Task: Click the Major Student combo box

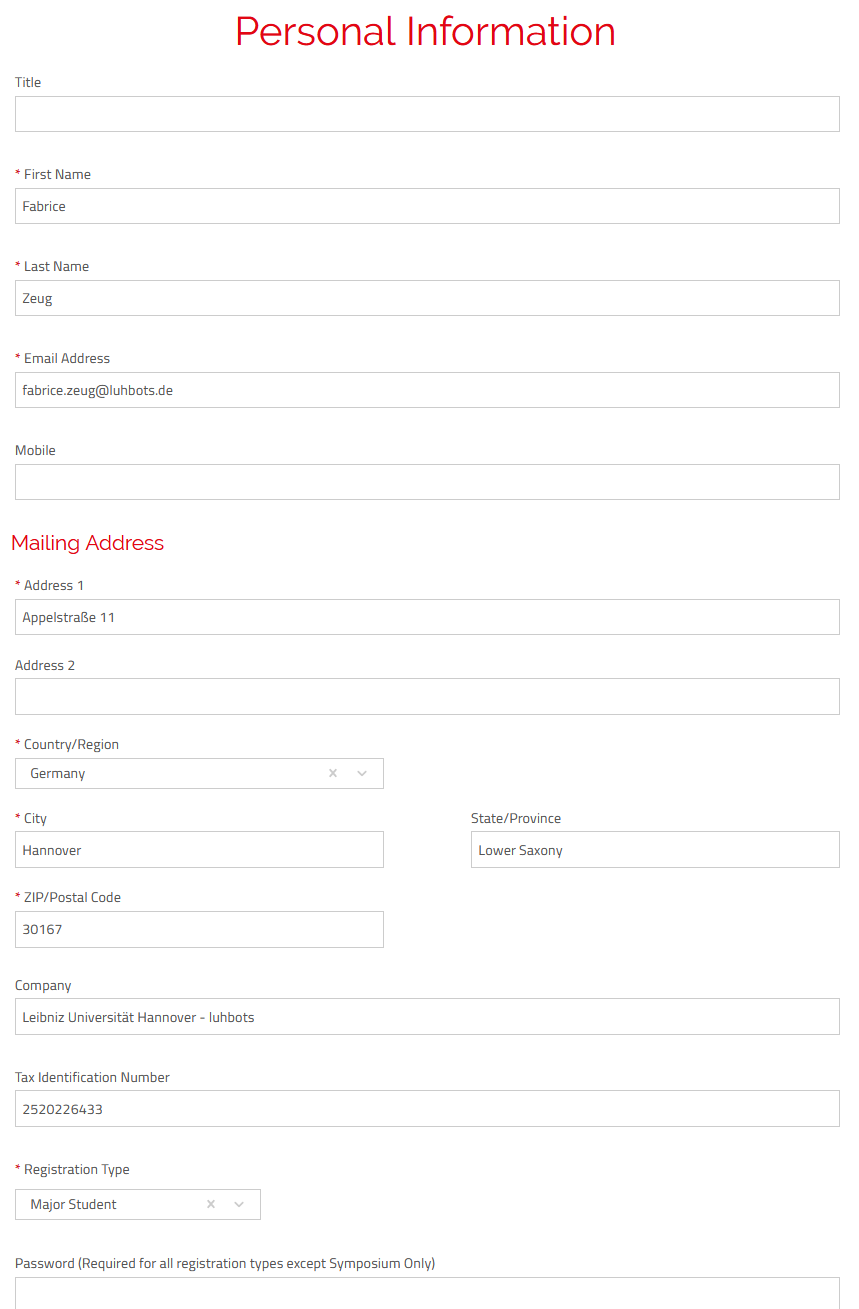Action: click(x=110, y=1204)
